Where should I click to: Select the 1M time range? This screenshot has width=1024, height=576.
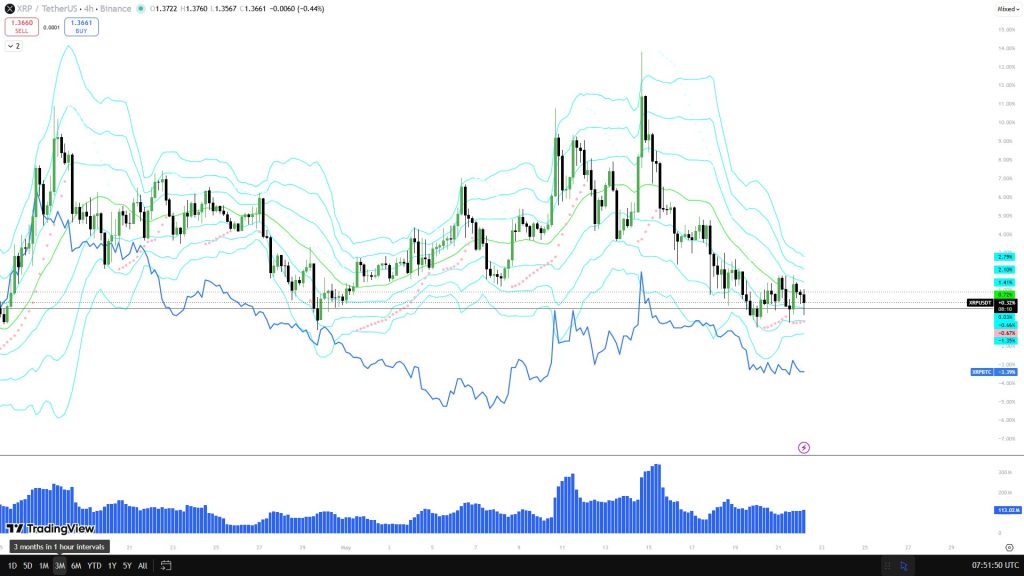pos(44,566)
